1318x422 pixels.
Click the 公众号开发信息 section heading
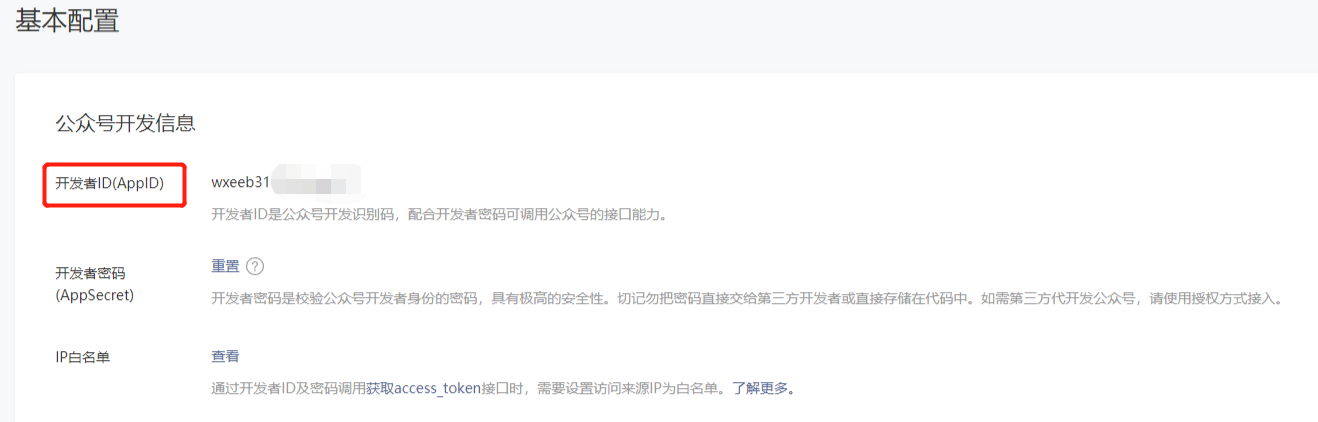[125, 123]
